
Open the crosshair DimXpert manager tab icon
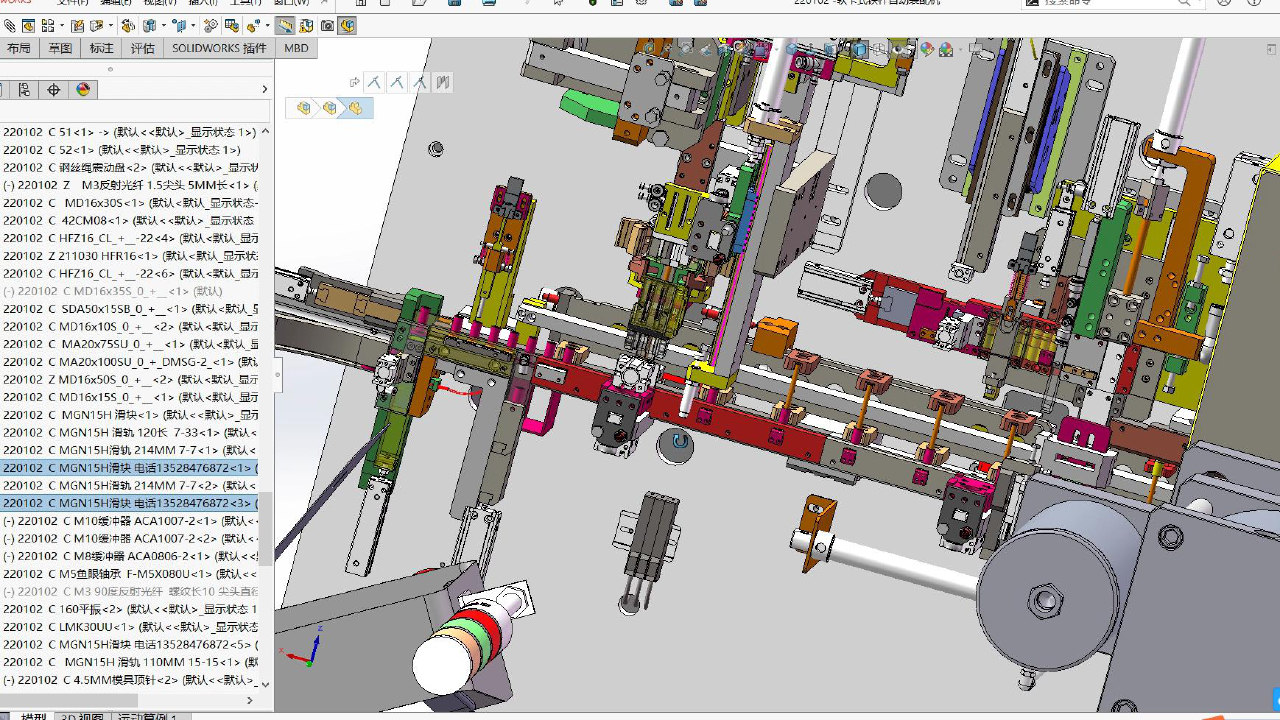pyautogui.click(x=53, y=89)
